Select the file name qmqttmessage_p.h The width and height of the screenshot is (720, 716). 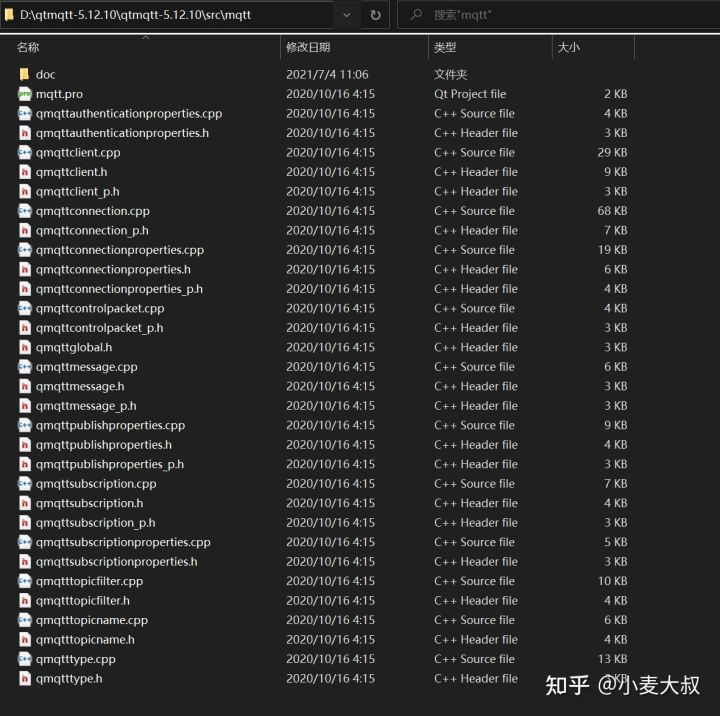pos(86,406)
